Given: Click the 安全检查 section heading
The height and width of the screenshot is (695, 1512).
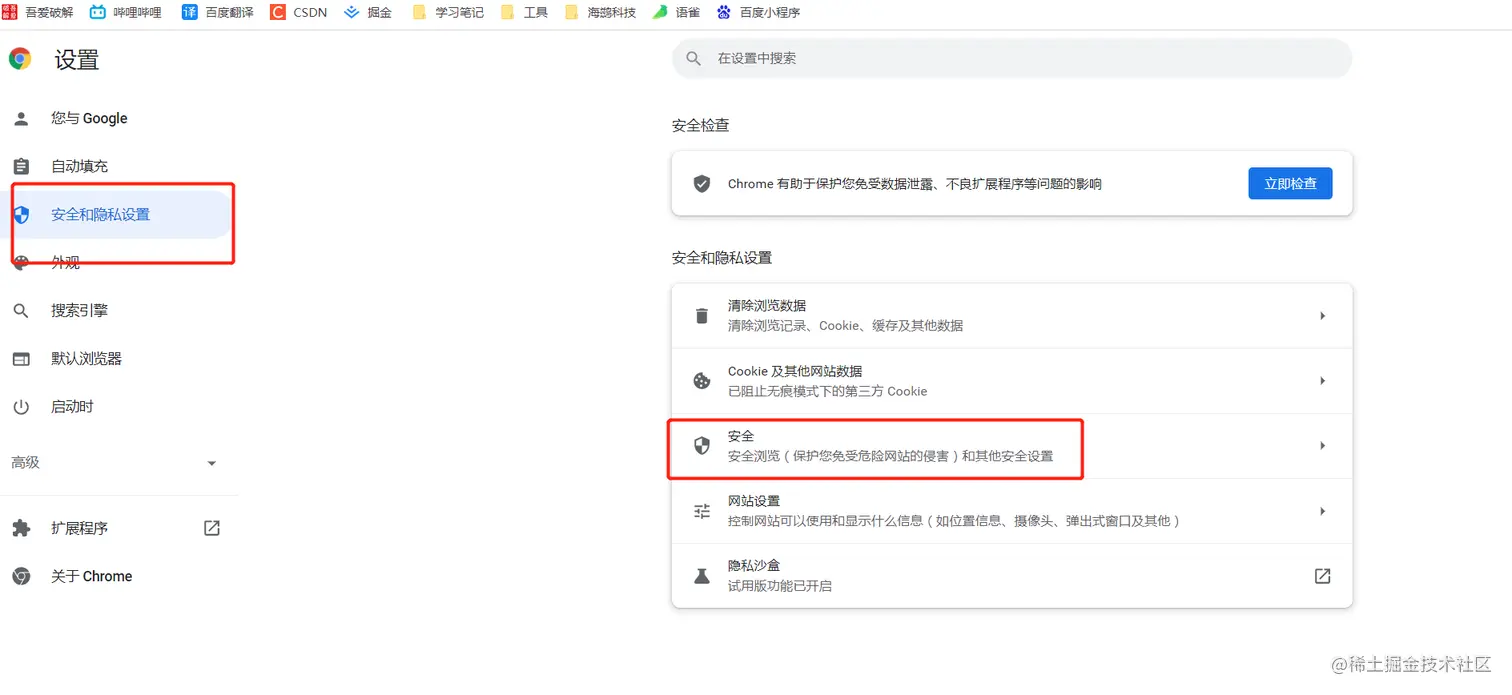Looking at the screenshot, I should tap(701, 126).
